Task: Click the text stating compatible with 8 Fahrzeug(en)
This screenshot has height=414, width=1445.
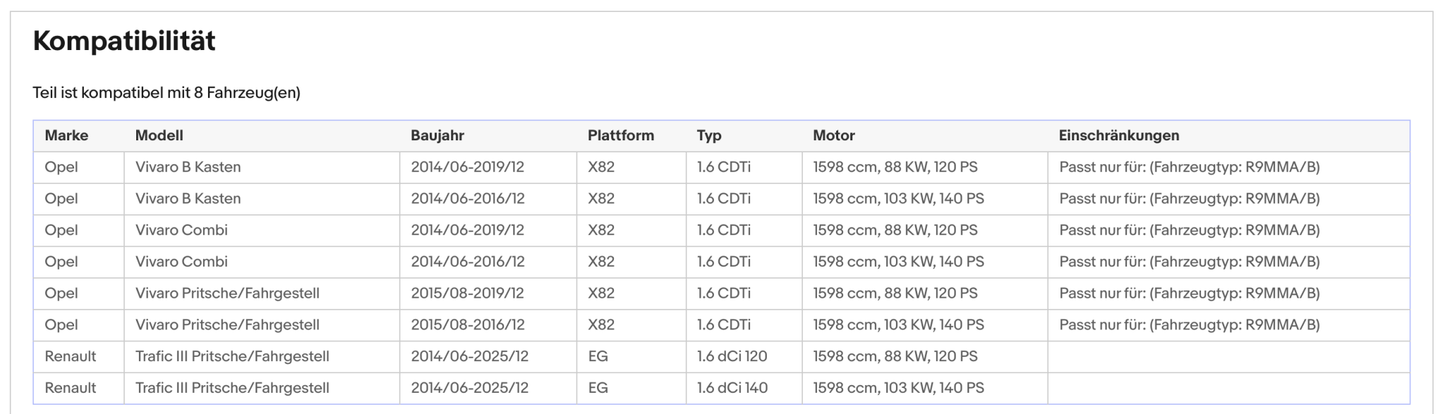Action: click(x=166, y=93)
